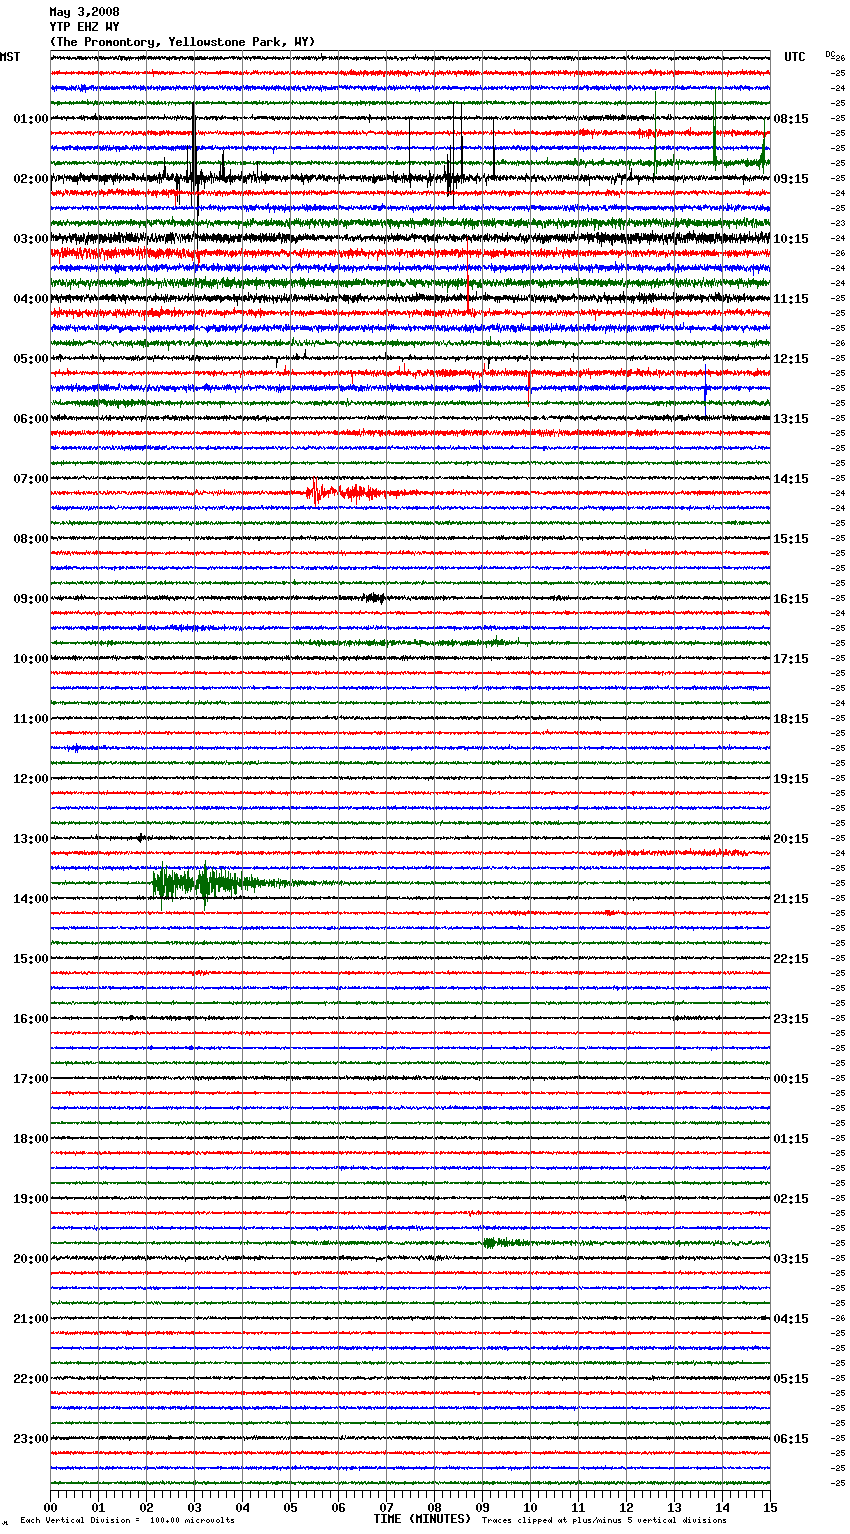Image resolution: width=850 pixels, height=1534 pixels.
Task: Click the "20:15" UTC time label
Action: 791,839
